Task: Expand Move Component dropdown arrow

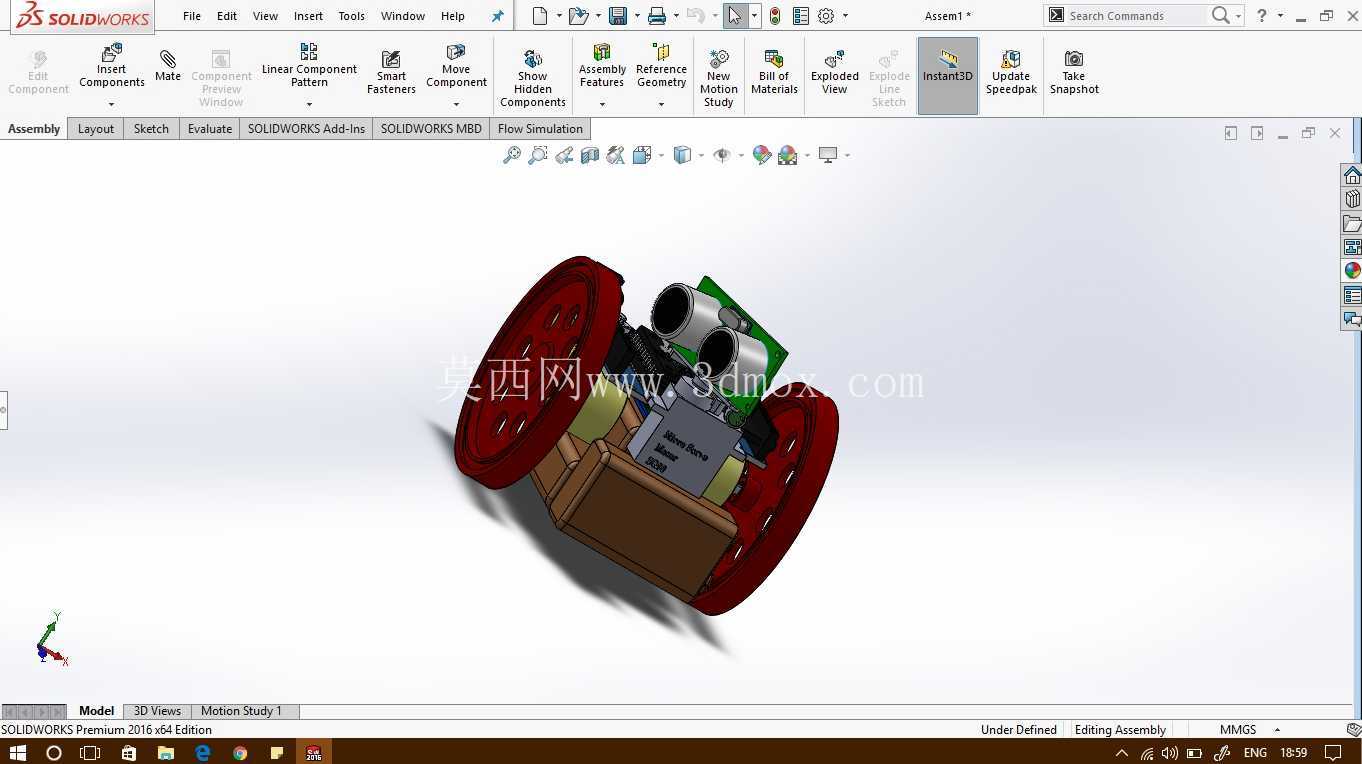Action: tap(456, 104)
